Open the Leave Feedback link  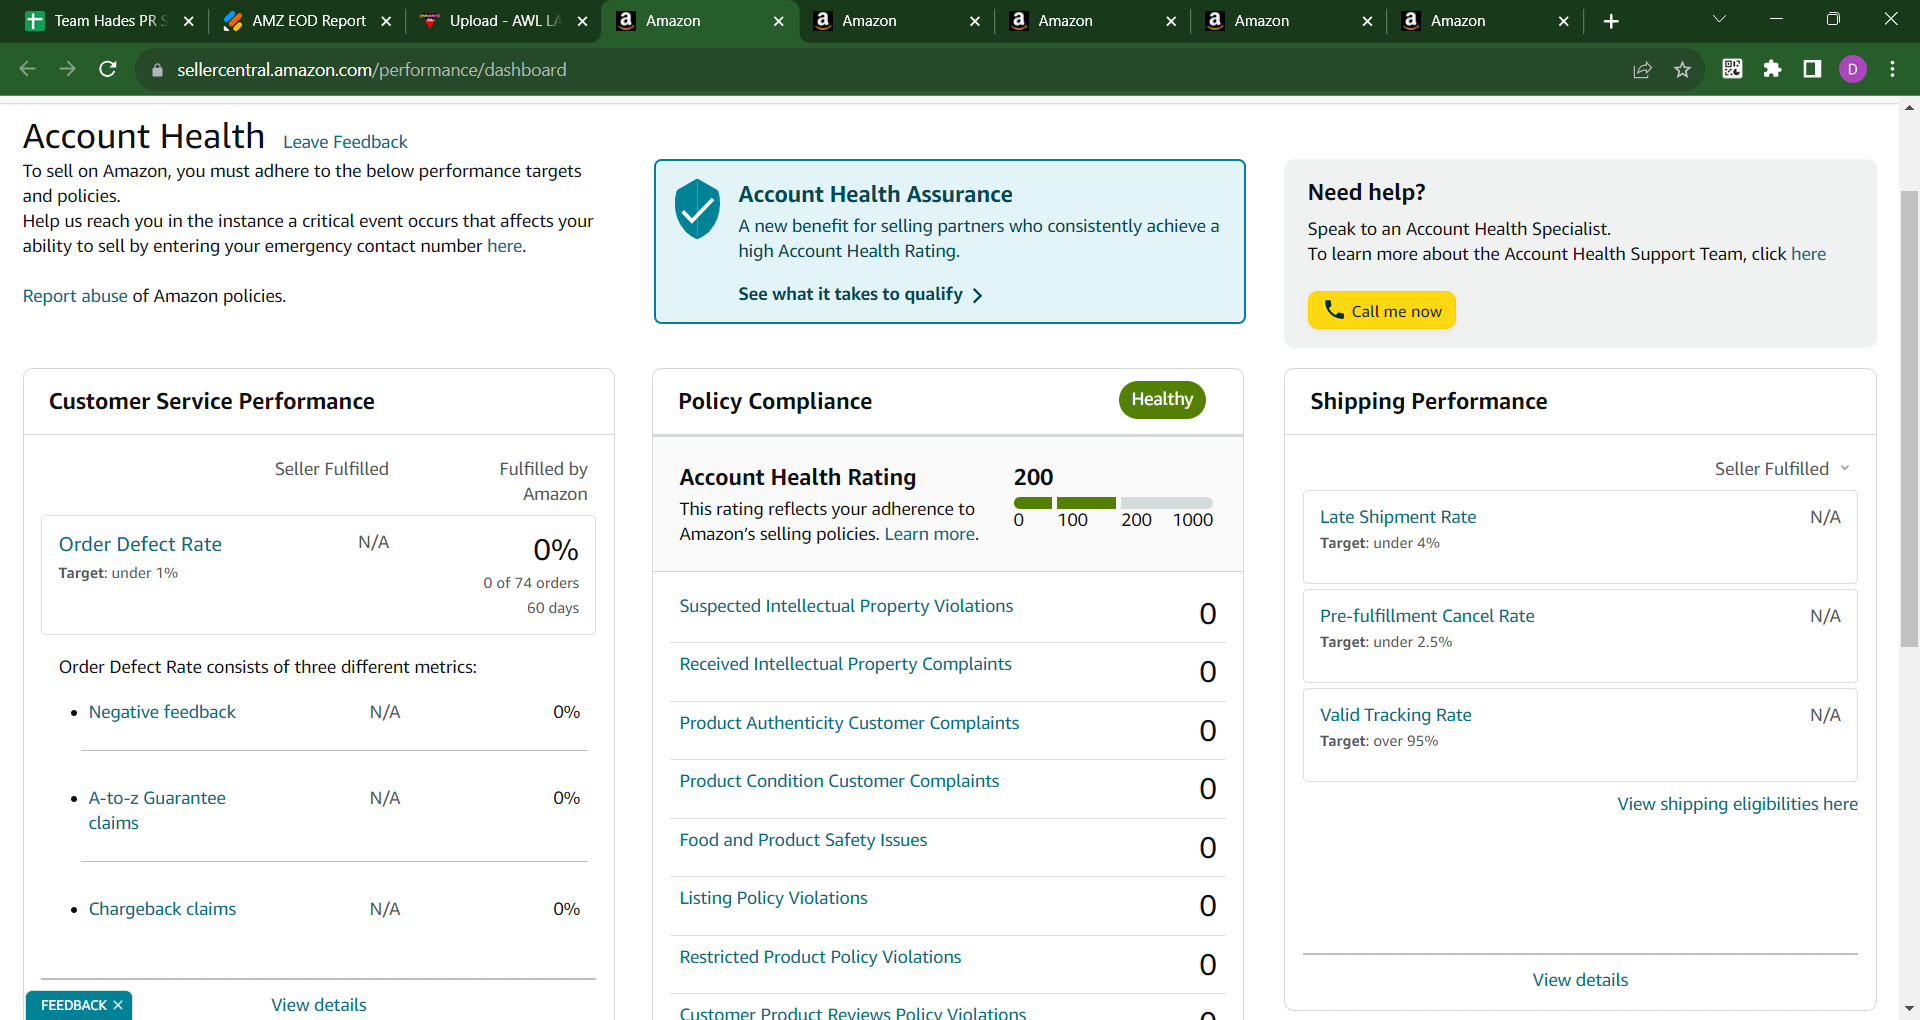(x=345, y=142)
